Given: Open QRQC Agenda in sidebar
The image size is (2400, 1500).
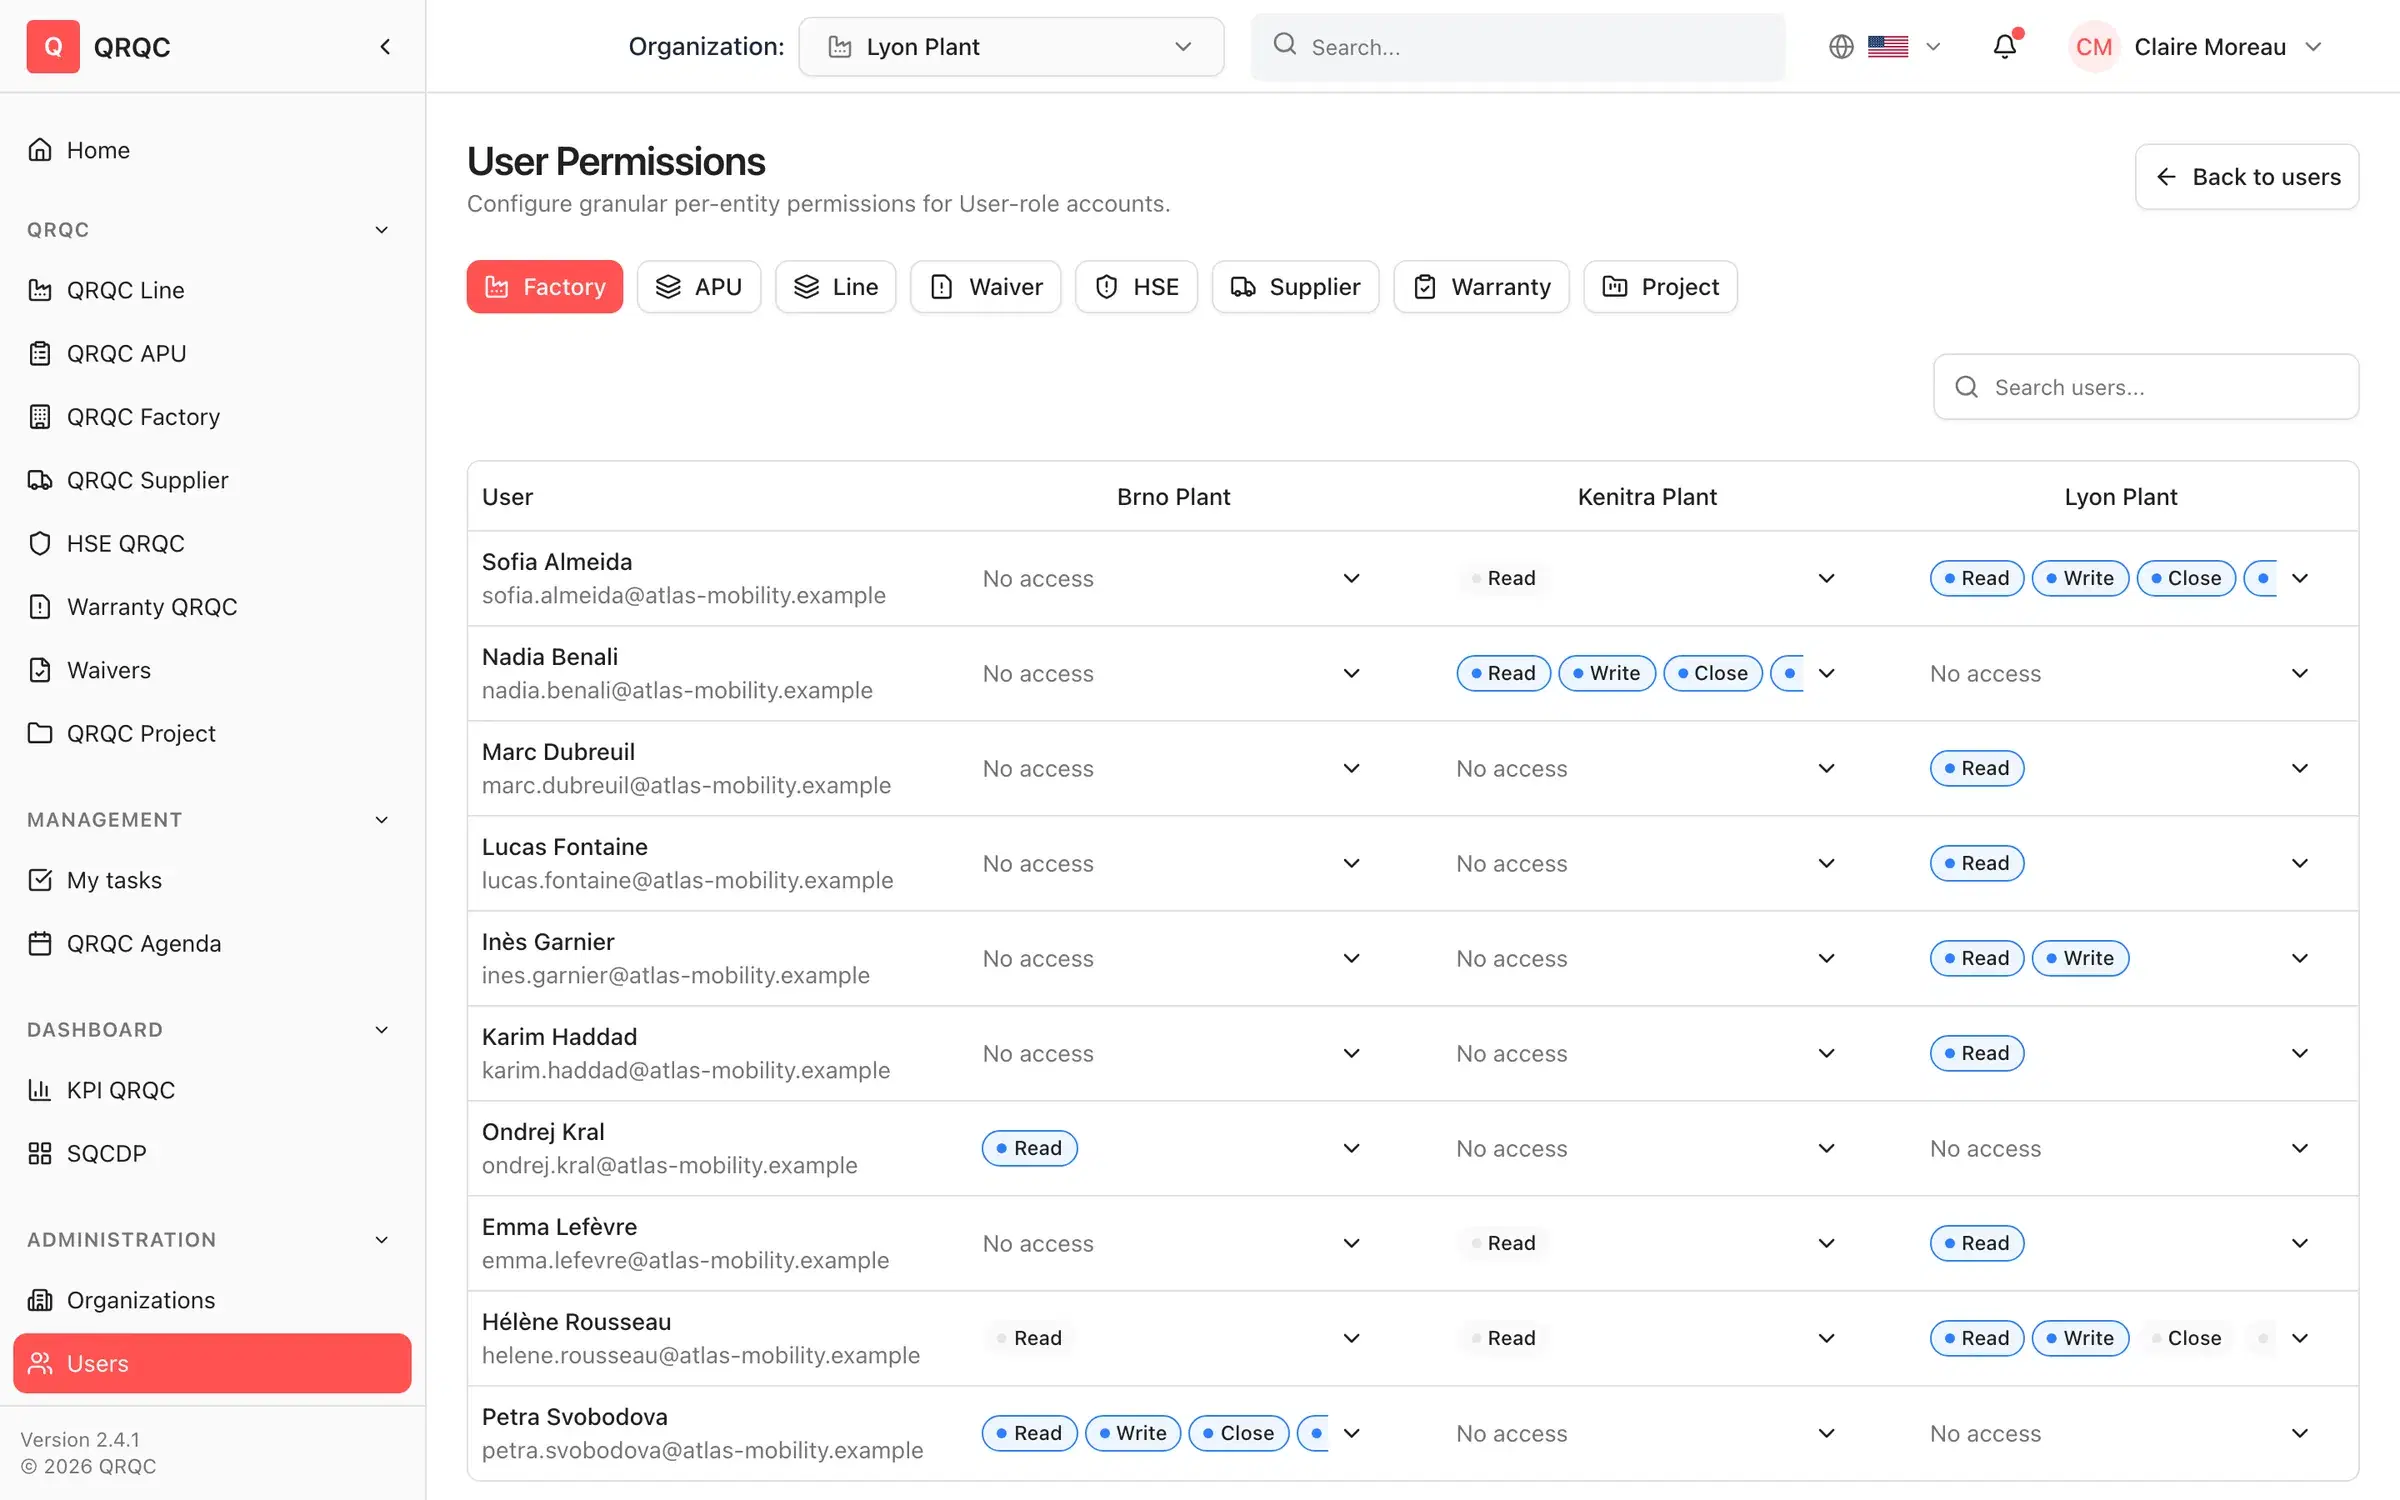Looking at the screenshot, I should pos(212,943).
